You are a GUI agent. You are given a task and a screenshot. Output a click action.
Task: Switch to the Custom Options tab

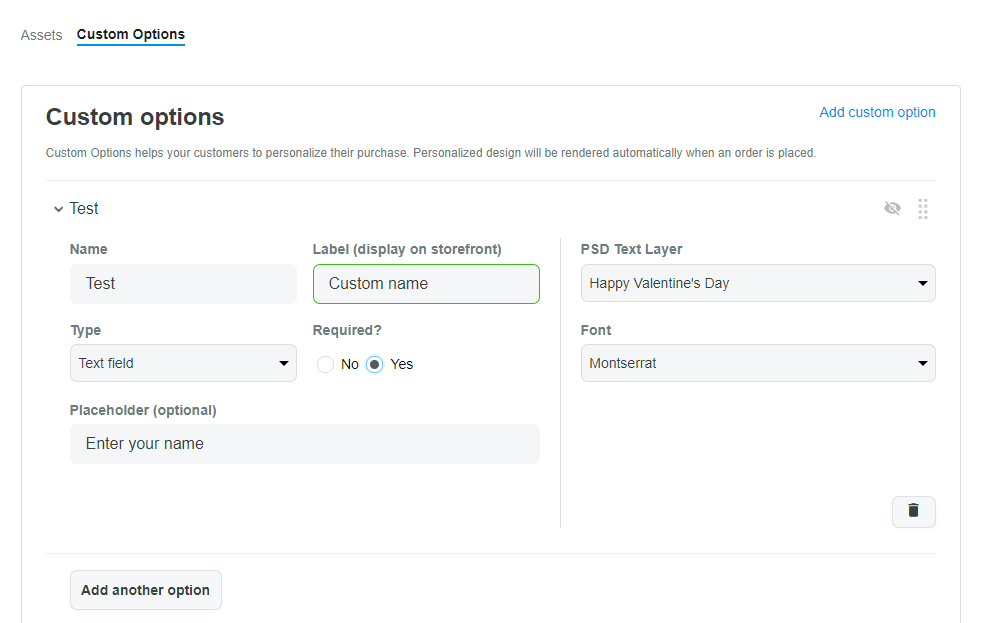tap(130, 35)
